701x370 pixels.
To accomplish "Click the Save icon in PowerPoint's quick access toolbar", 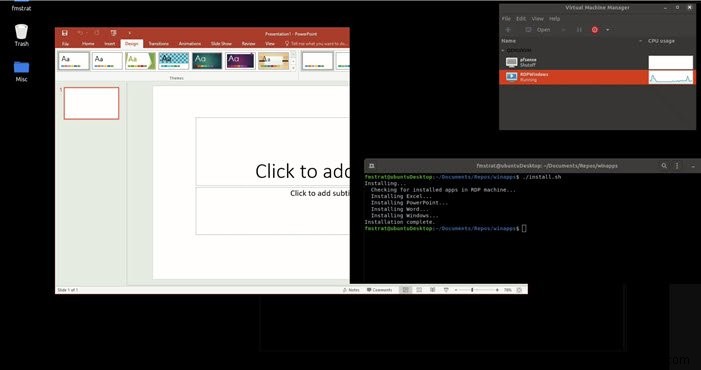I will click(65, 33).
